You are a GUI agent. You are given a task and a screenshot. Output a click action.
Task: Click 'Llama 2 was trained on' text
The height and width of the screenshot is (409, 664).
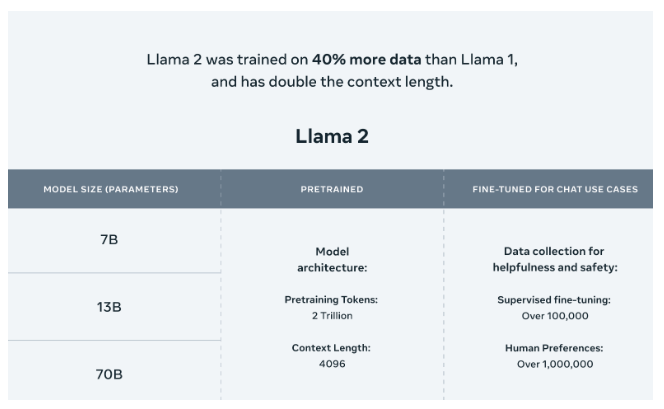tap(227, 60)
